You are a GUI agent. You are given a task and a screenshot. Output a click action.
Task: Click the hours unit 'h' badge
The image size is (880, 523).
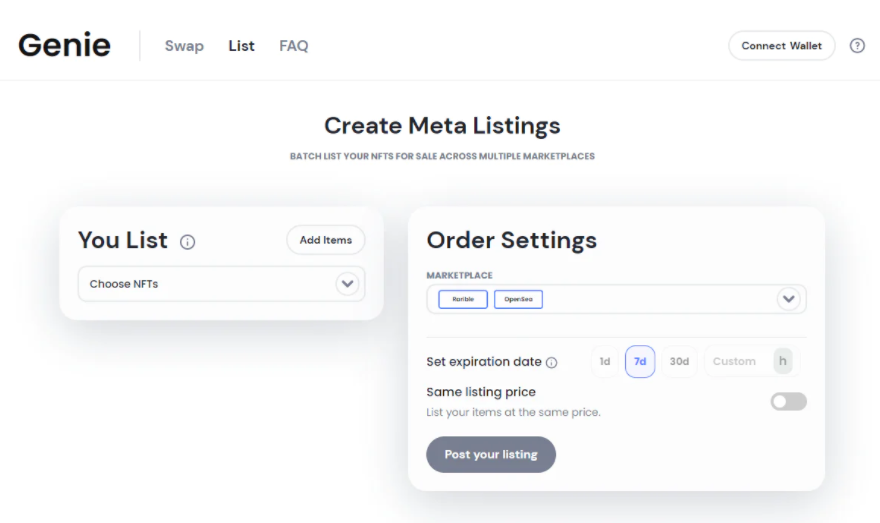pos(783,361)
